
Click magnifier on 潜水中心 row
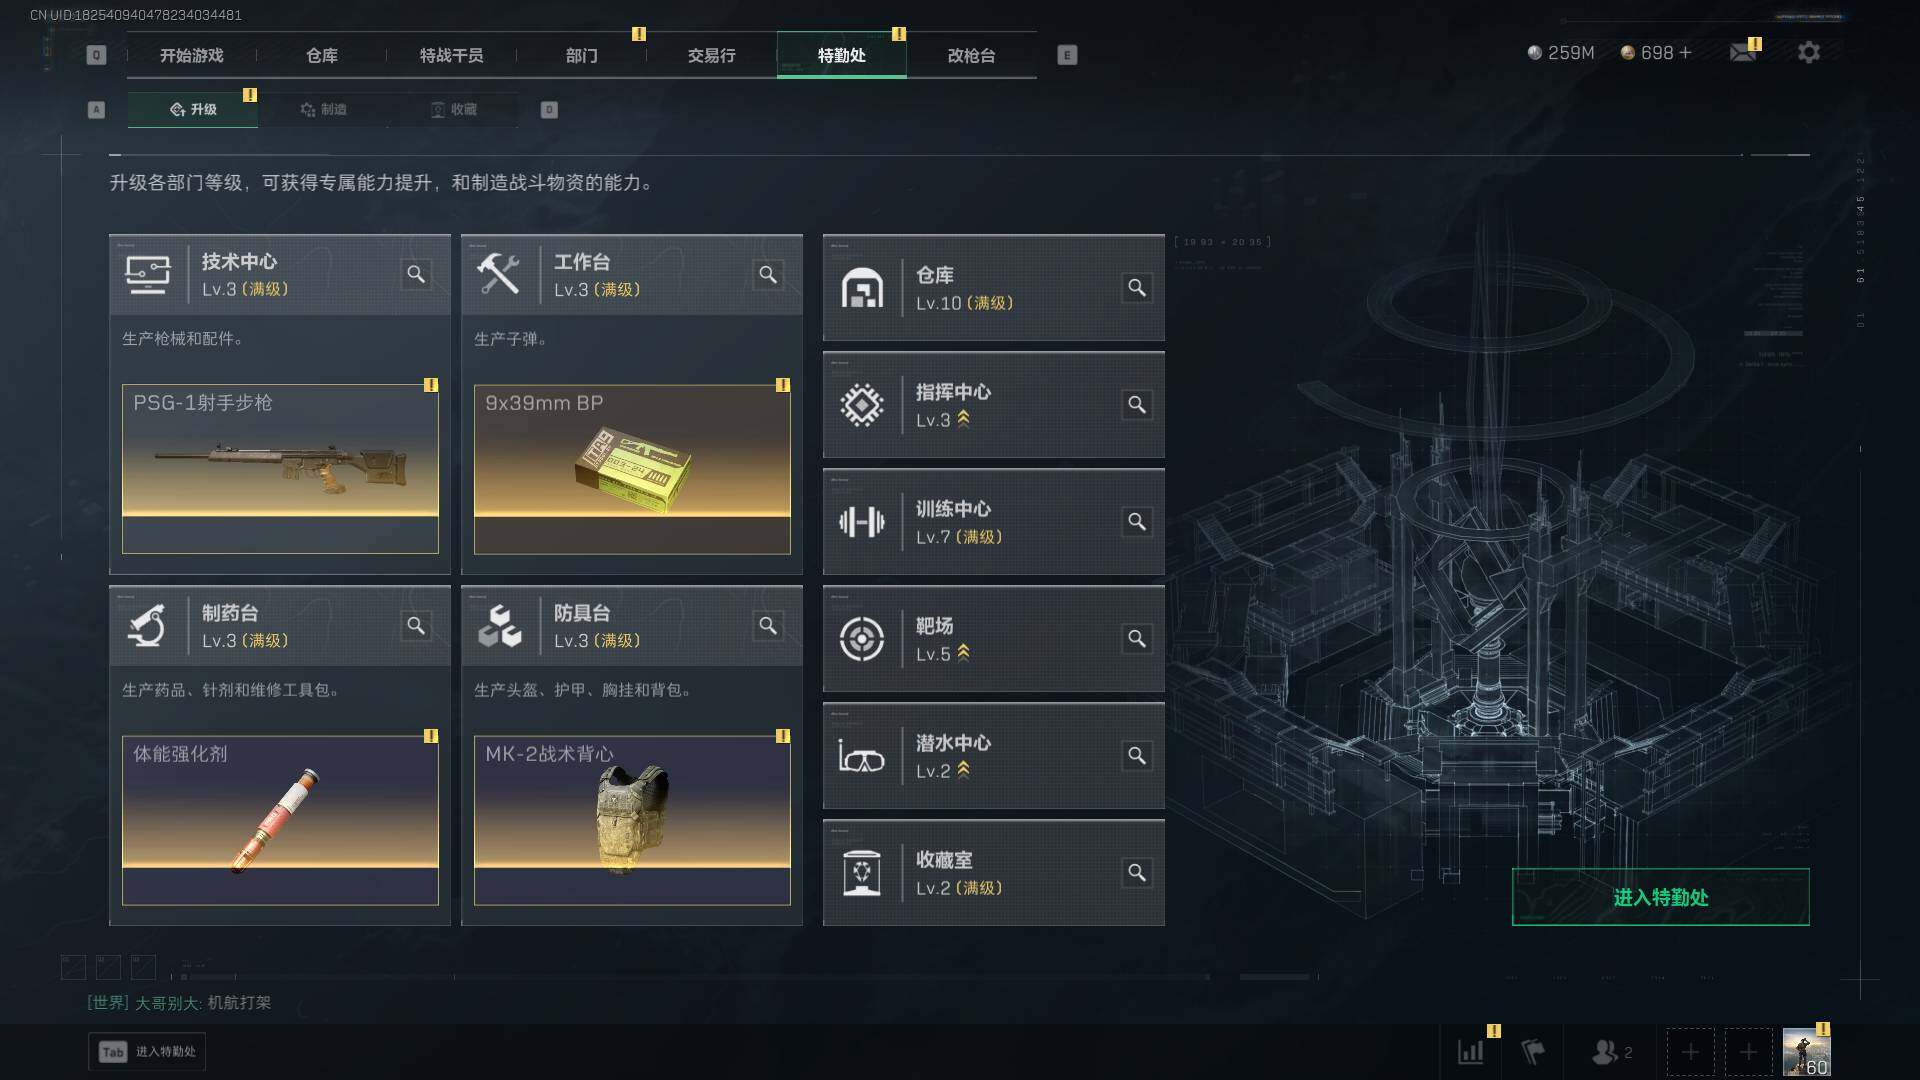pyautogui.click(x=1137, y=756)
